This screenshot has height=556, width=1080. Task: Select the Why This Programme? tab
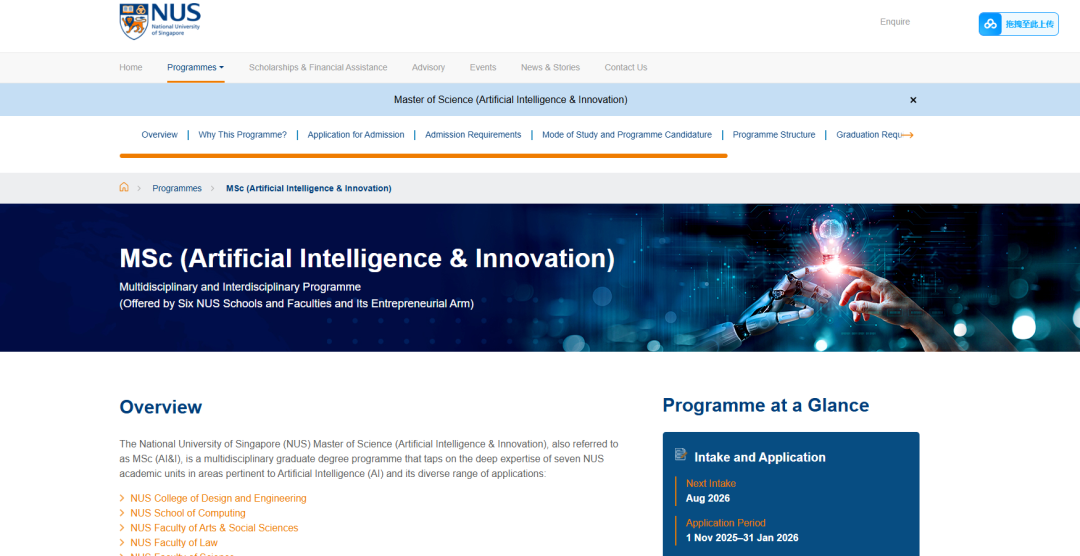click(242, 135)
